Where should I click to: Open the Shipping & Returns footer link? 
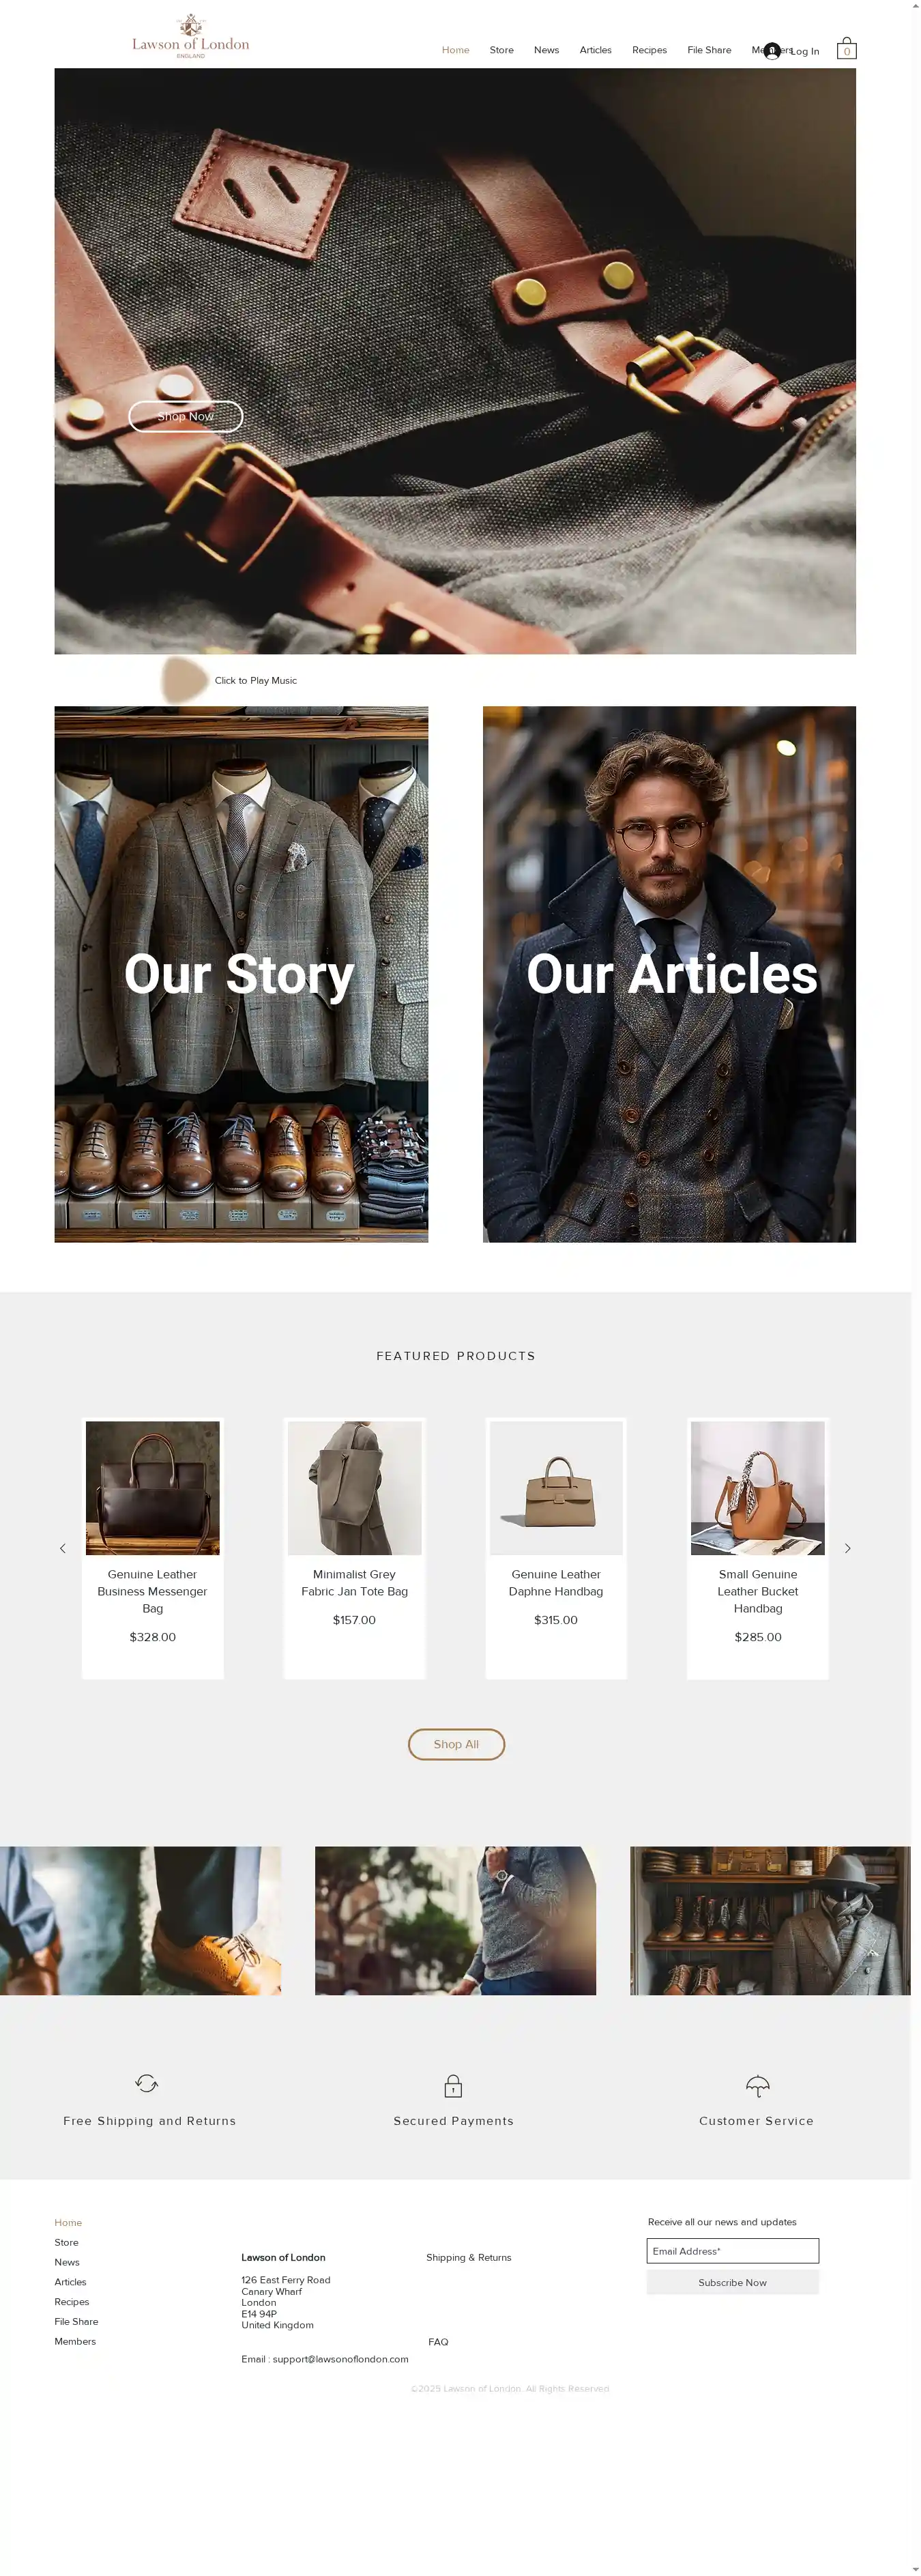click(468, 2257)
